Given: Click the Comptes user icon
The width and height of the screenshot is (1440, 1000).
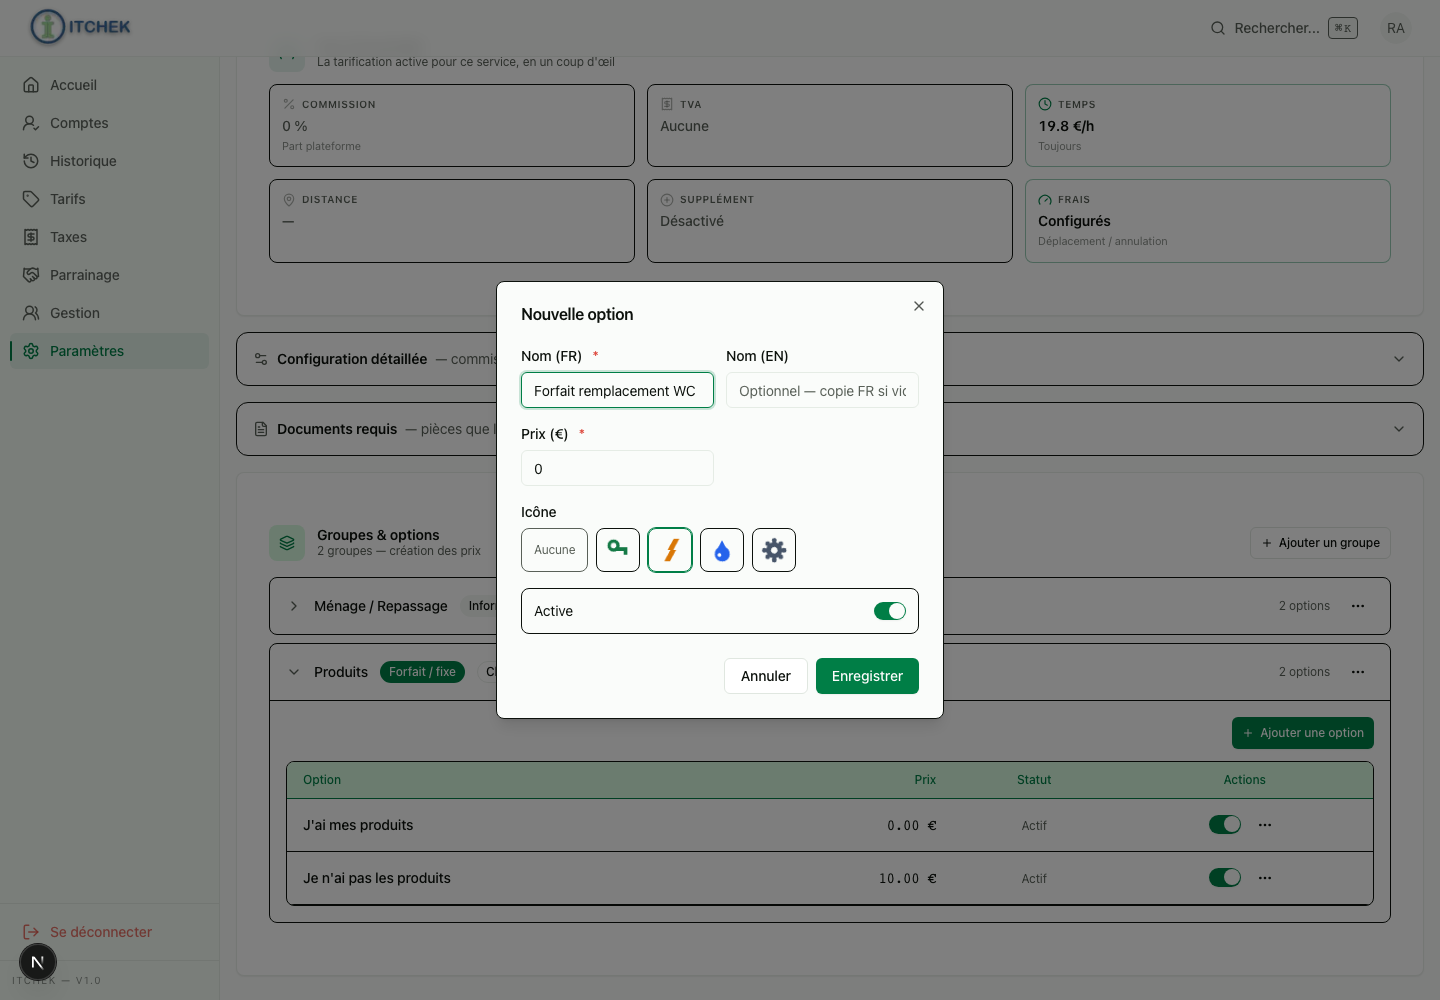Looking at the screenshot, I should 31,123.
